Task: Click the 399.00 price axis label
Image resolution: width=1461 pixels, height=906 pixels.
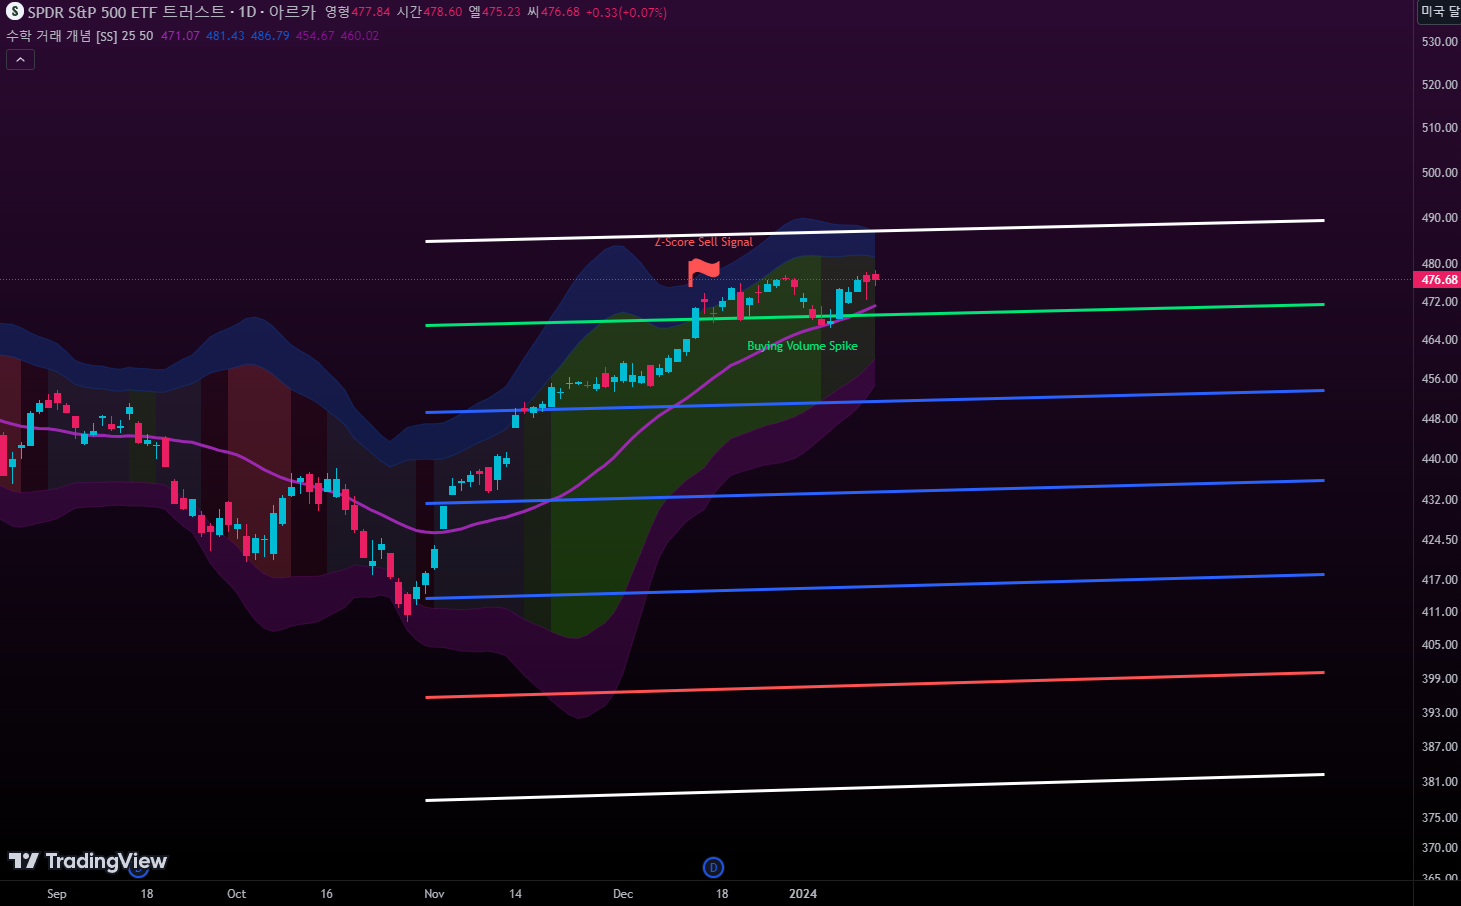Action: tap(1439, 679)
